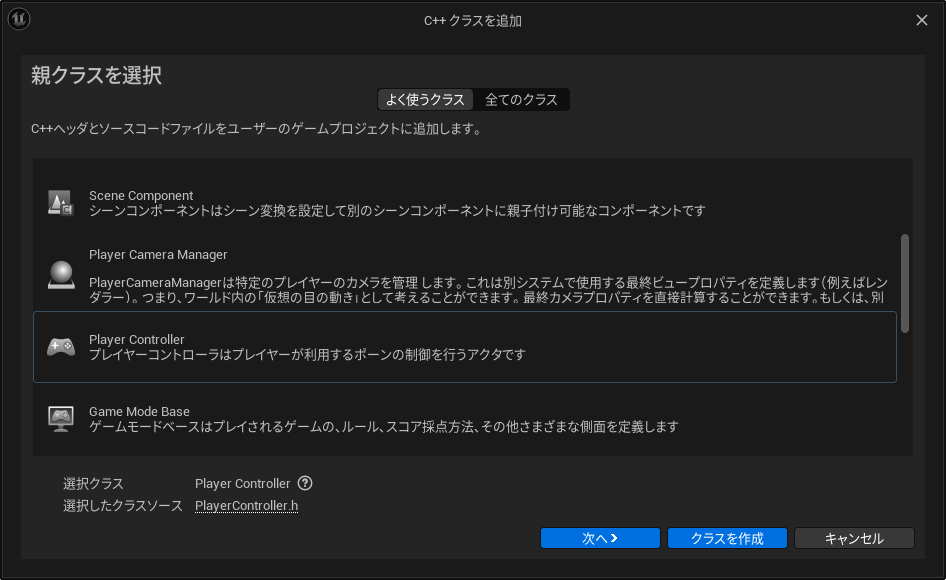Click the class list vertical scrollbar
The width and height of the screenshot is (946, 580).
[x=904, y=283]
